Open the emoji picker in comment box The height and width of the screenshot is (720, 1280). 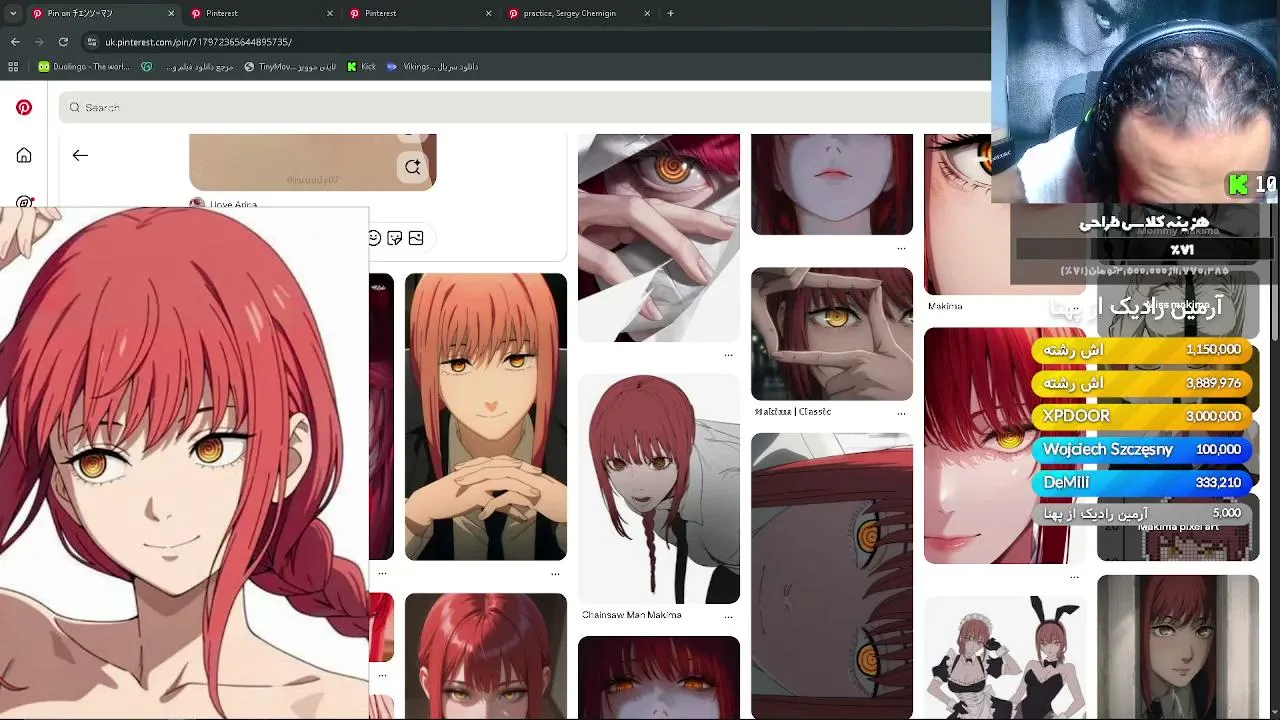click(374, 238)
